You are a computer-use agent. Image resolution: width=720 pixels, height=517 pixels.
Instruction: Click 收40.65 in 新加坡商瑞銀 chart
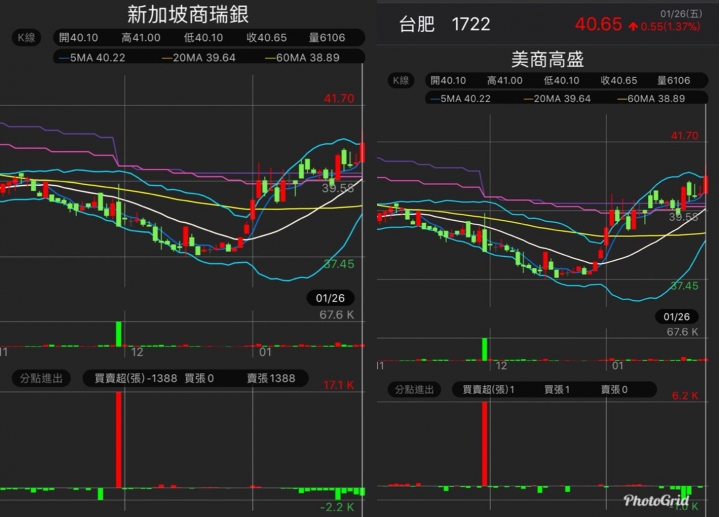(266, 38)
